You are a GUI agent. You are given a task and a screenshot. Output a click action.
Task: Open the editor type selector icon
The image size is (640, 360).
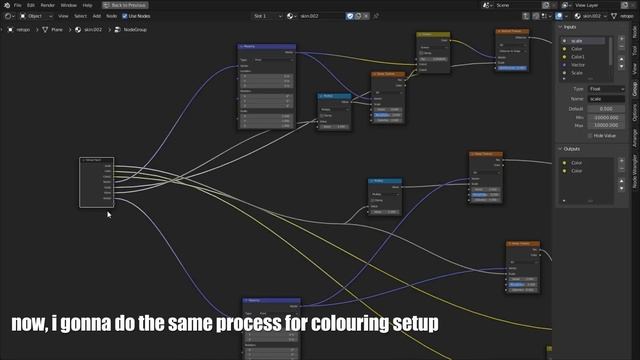9,16
